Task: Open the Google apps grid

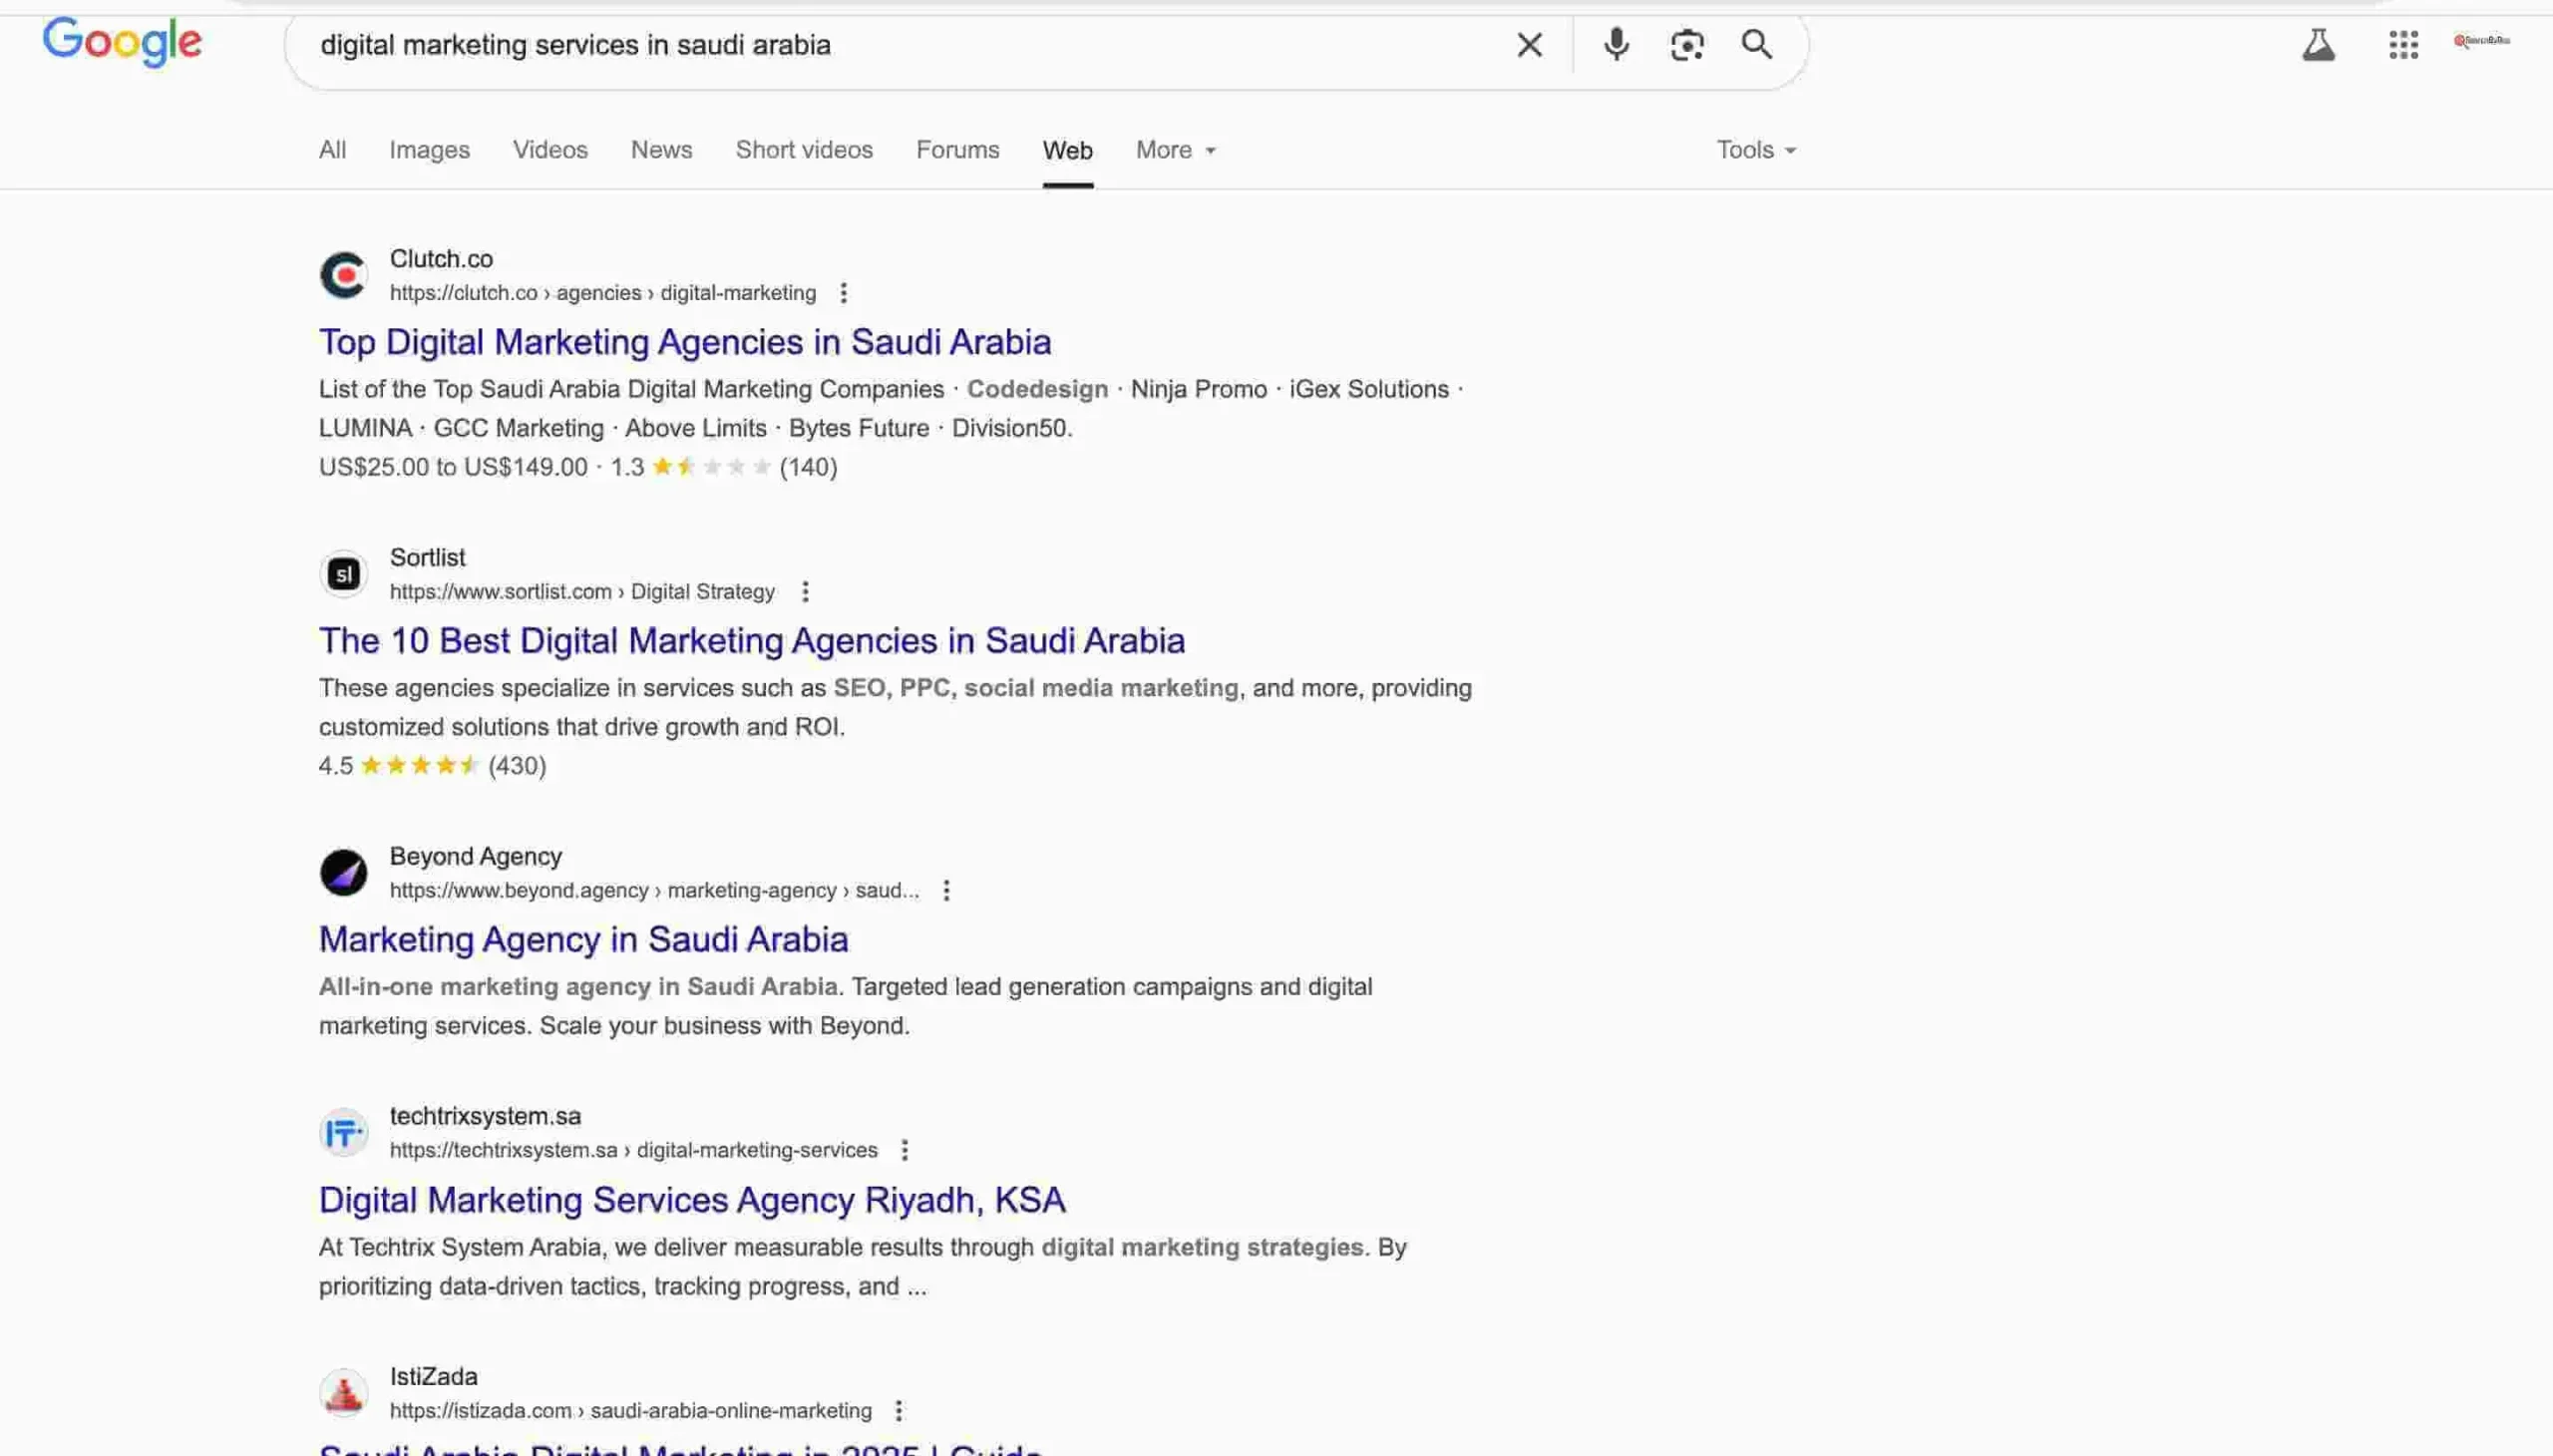Action: (x=2404, y=44)
